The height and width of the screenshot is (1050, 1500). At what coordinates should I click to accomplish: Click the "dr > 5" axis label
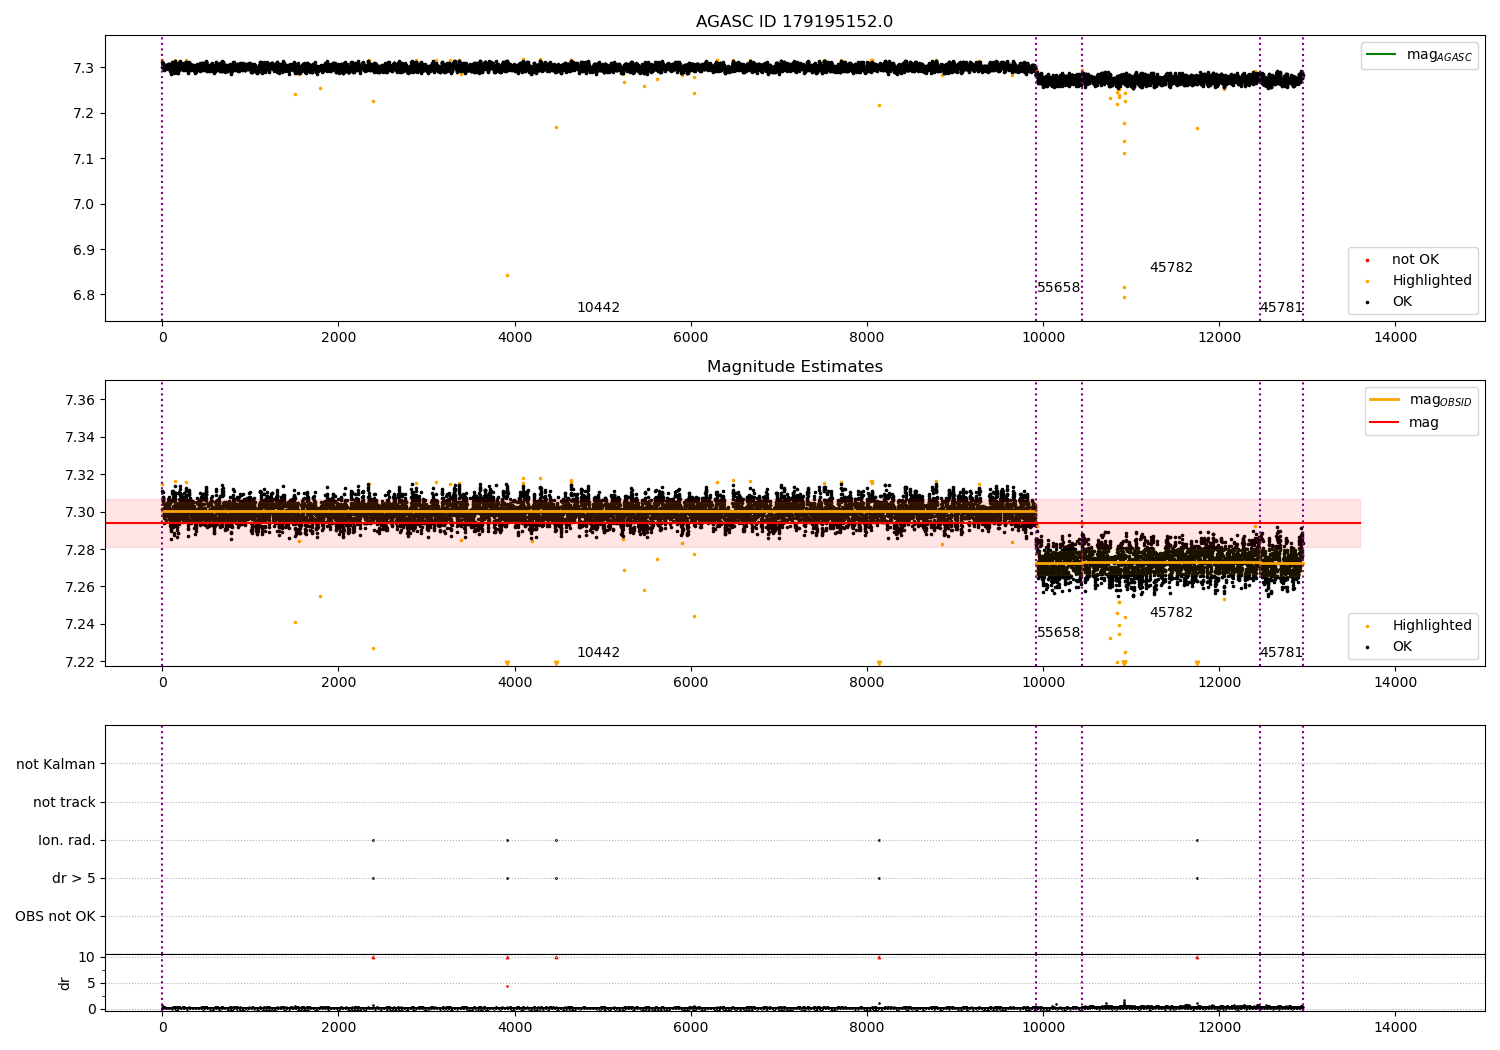pyautogui.click(x=74, y=879)
